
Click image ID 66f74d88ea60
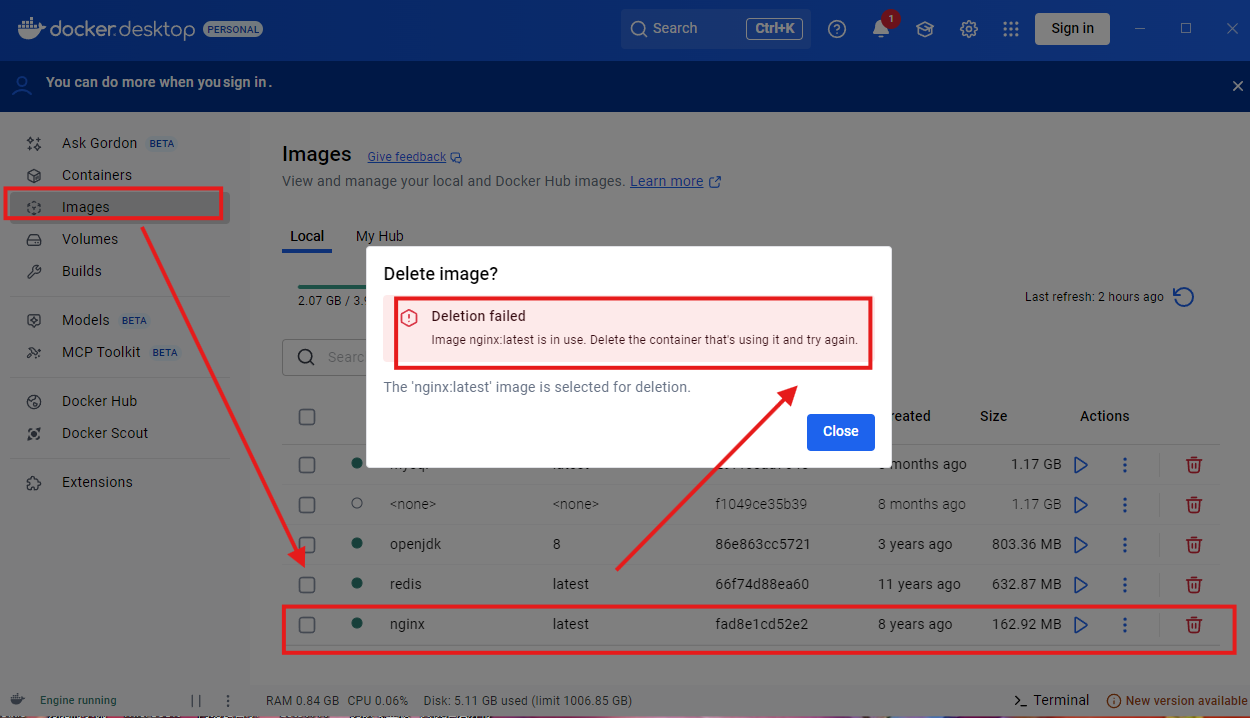pos(762,584)
